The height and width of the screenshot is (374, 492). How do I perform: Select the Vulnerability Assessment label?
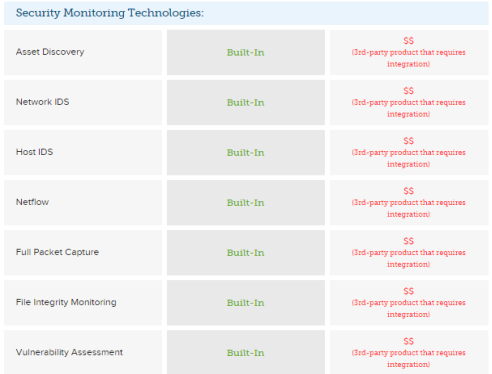coord(69,352)
